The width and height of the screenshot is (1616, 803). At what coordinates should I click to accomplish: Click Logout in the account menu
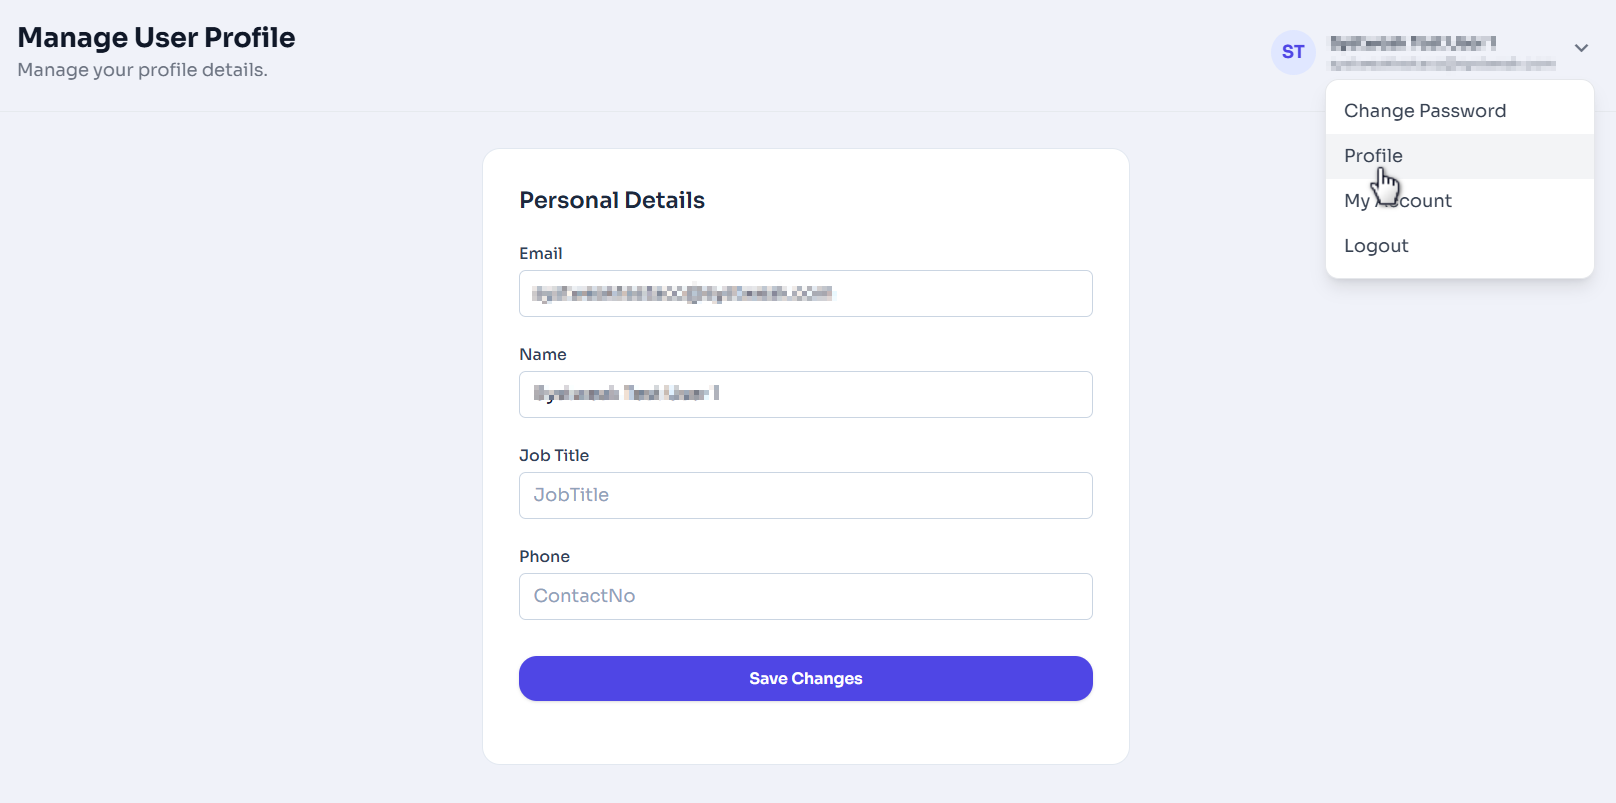coord(1375,245)
